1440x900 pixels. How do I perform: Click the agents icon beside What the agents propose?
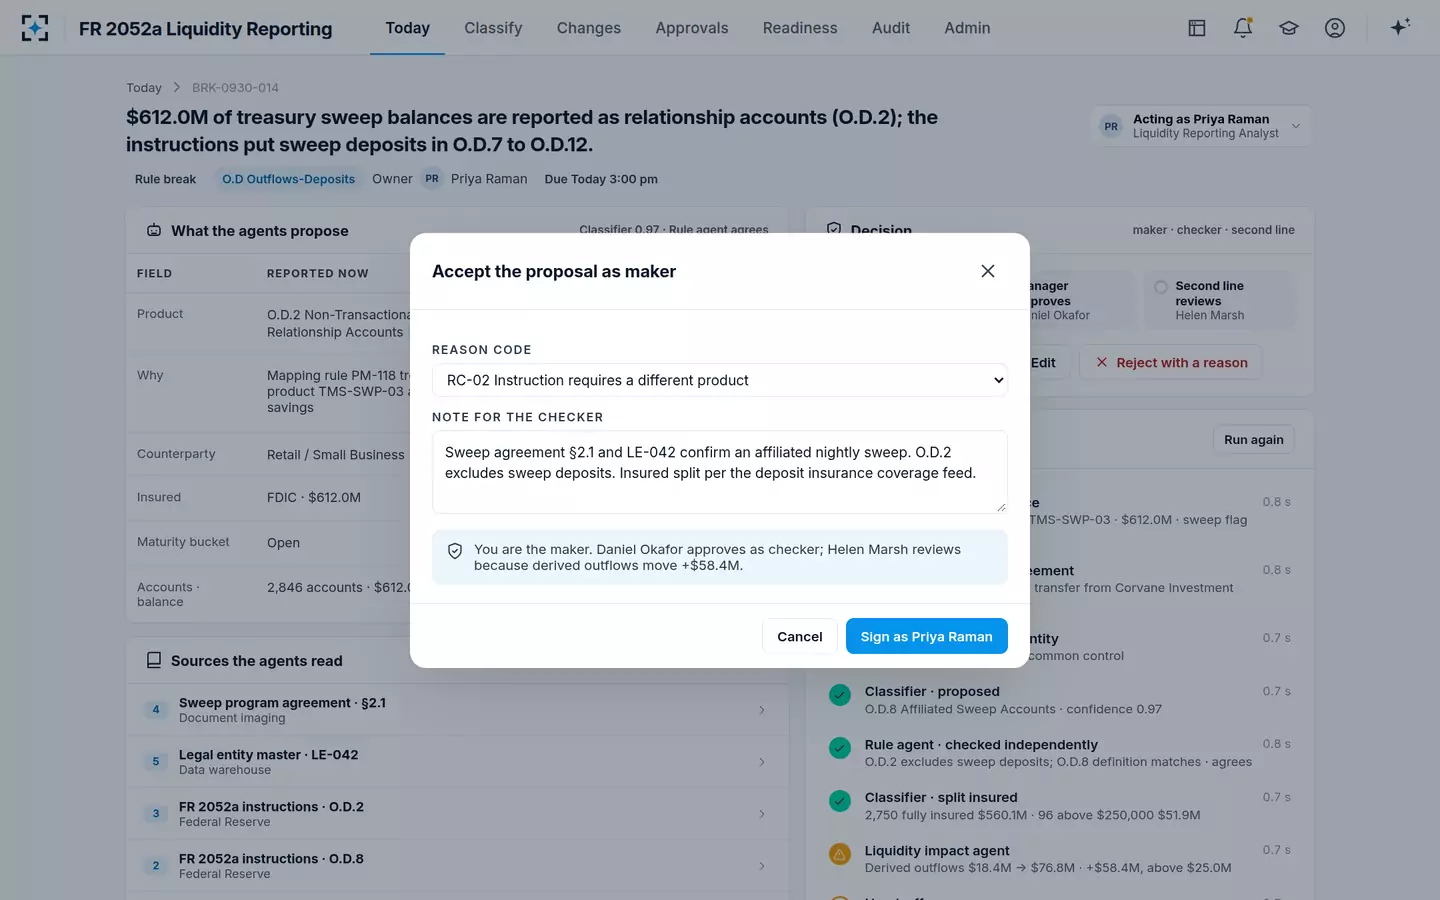point(154,231)
